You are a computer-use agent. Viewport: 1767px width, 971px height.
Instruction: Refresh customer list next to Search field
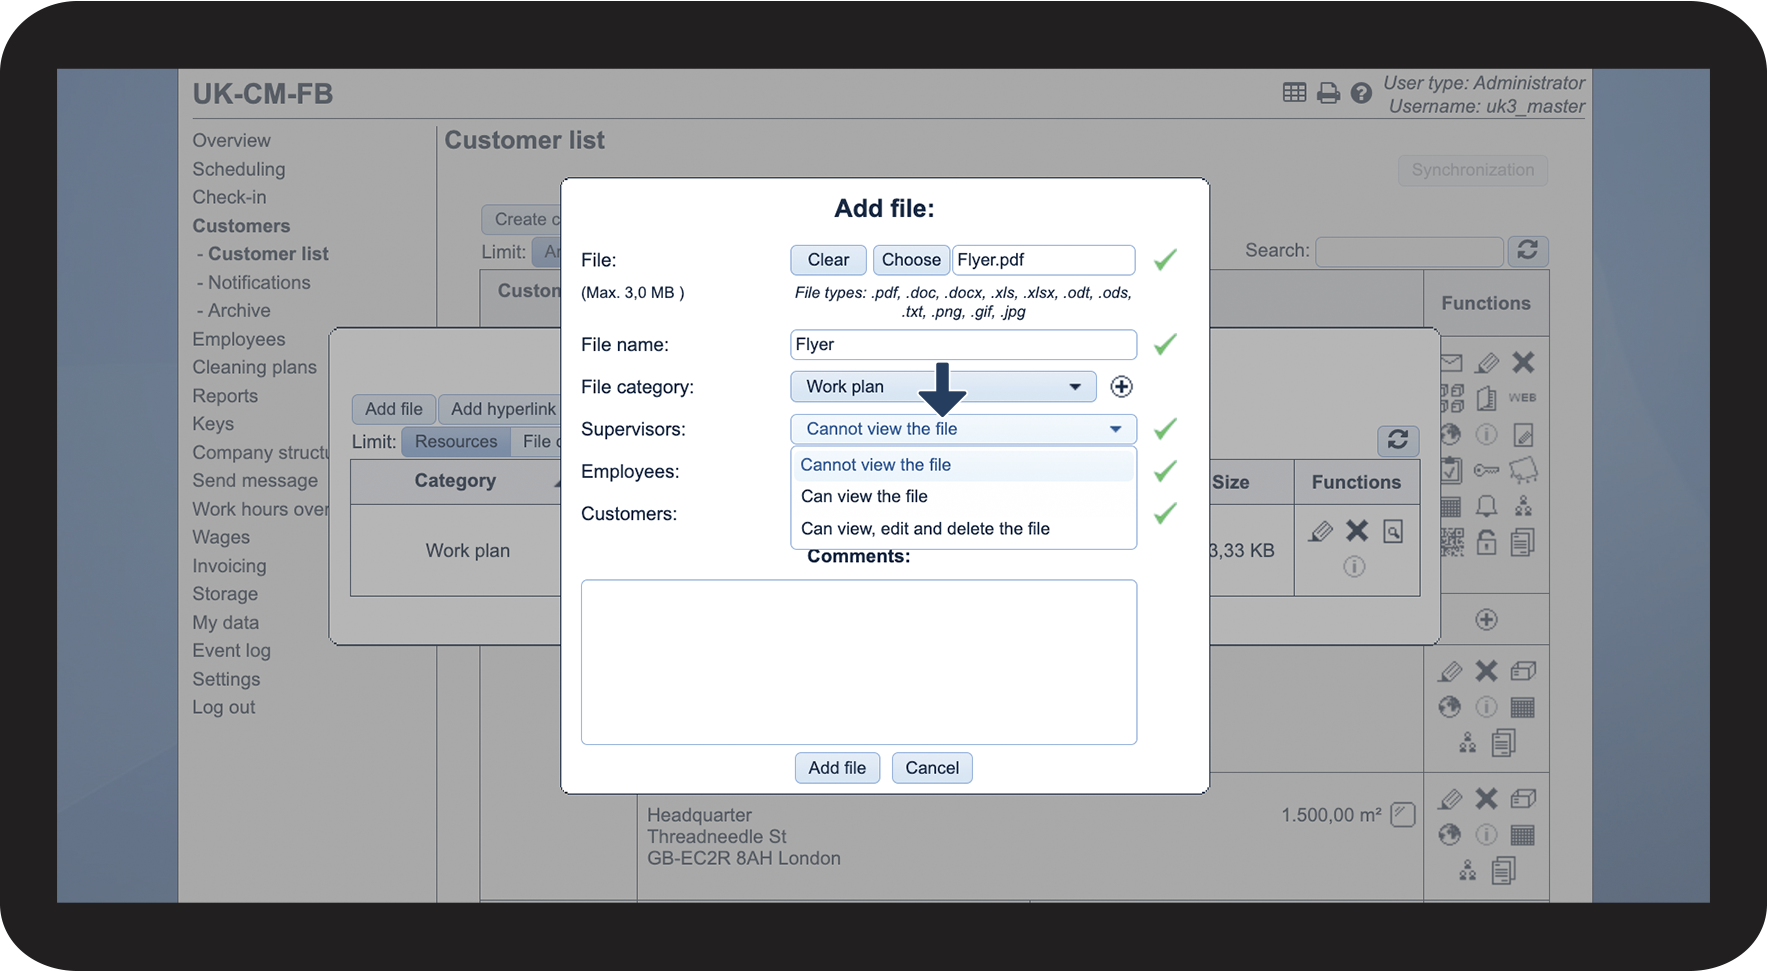1527,250
